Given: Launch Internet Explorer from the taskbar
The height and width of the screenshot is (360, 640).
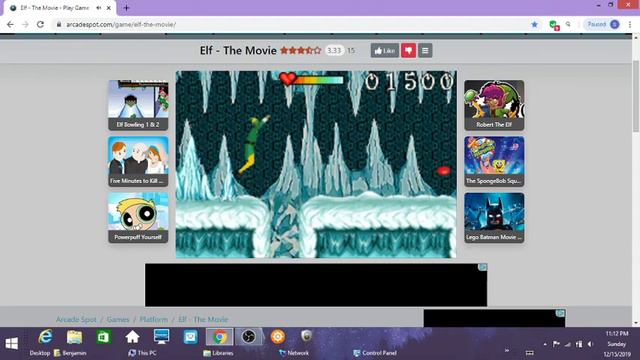Looking at the screenshot, I should tap(45, 337).
